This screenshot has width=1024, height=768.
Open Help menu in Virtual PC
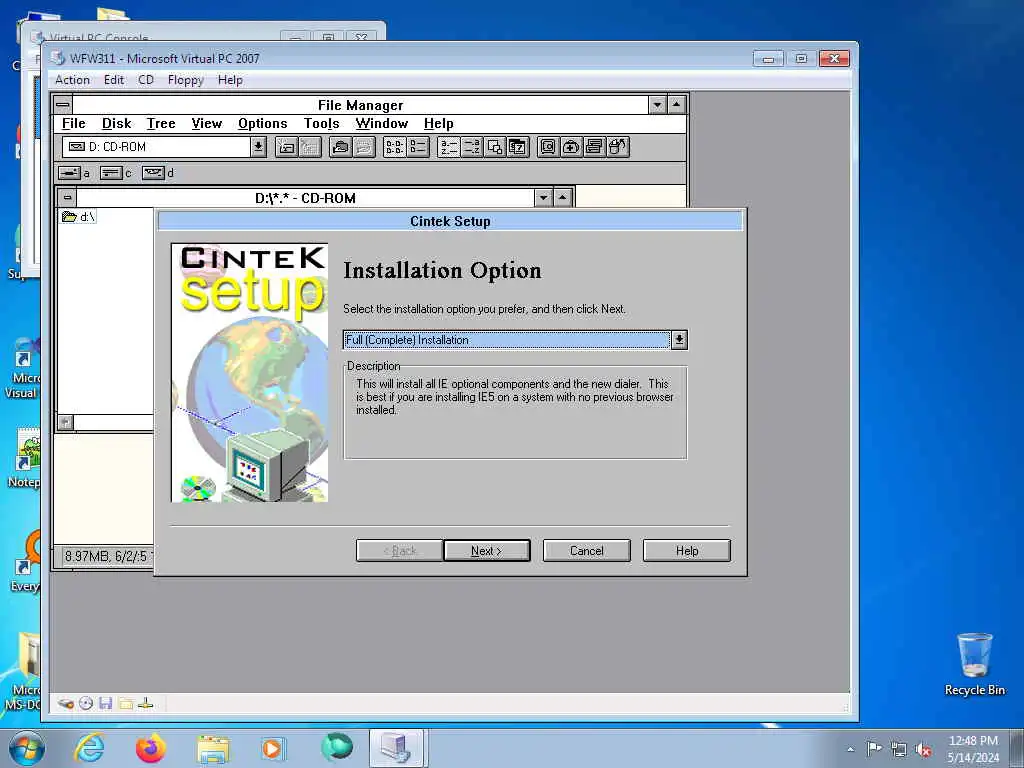point(230,80)
